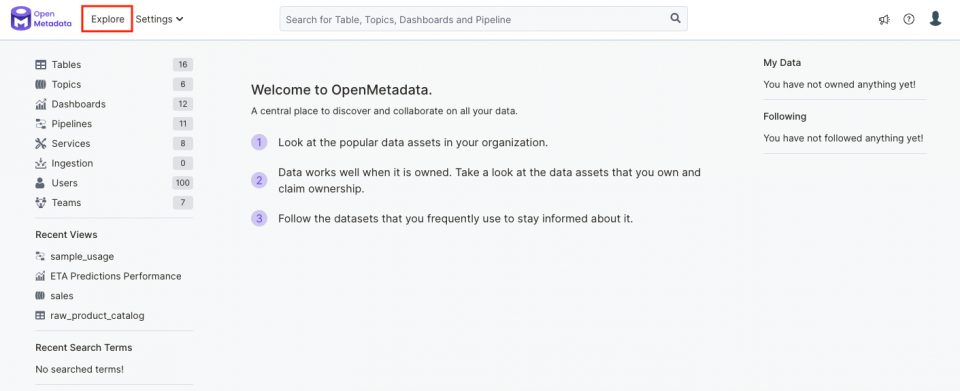Image resolution: width=960 pixels, height=391 pixels.
Task: Open the Topics list
Action: (x=114, y=84)
